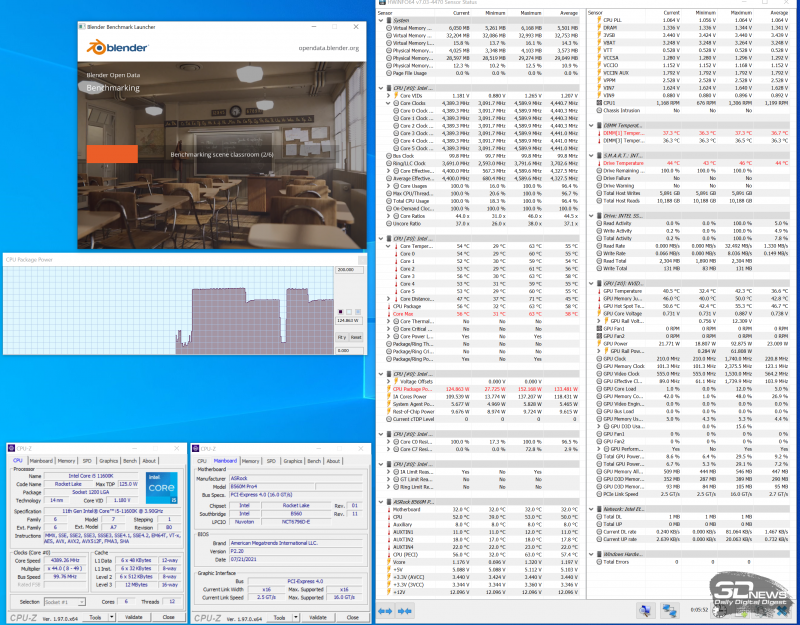Viewport: 800px width, 625px height.
Task: Open the Tools dropdown arrow in CPU-Z CPU window
Action: (x=112, y=617)
